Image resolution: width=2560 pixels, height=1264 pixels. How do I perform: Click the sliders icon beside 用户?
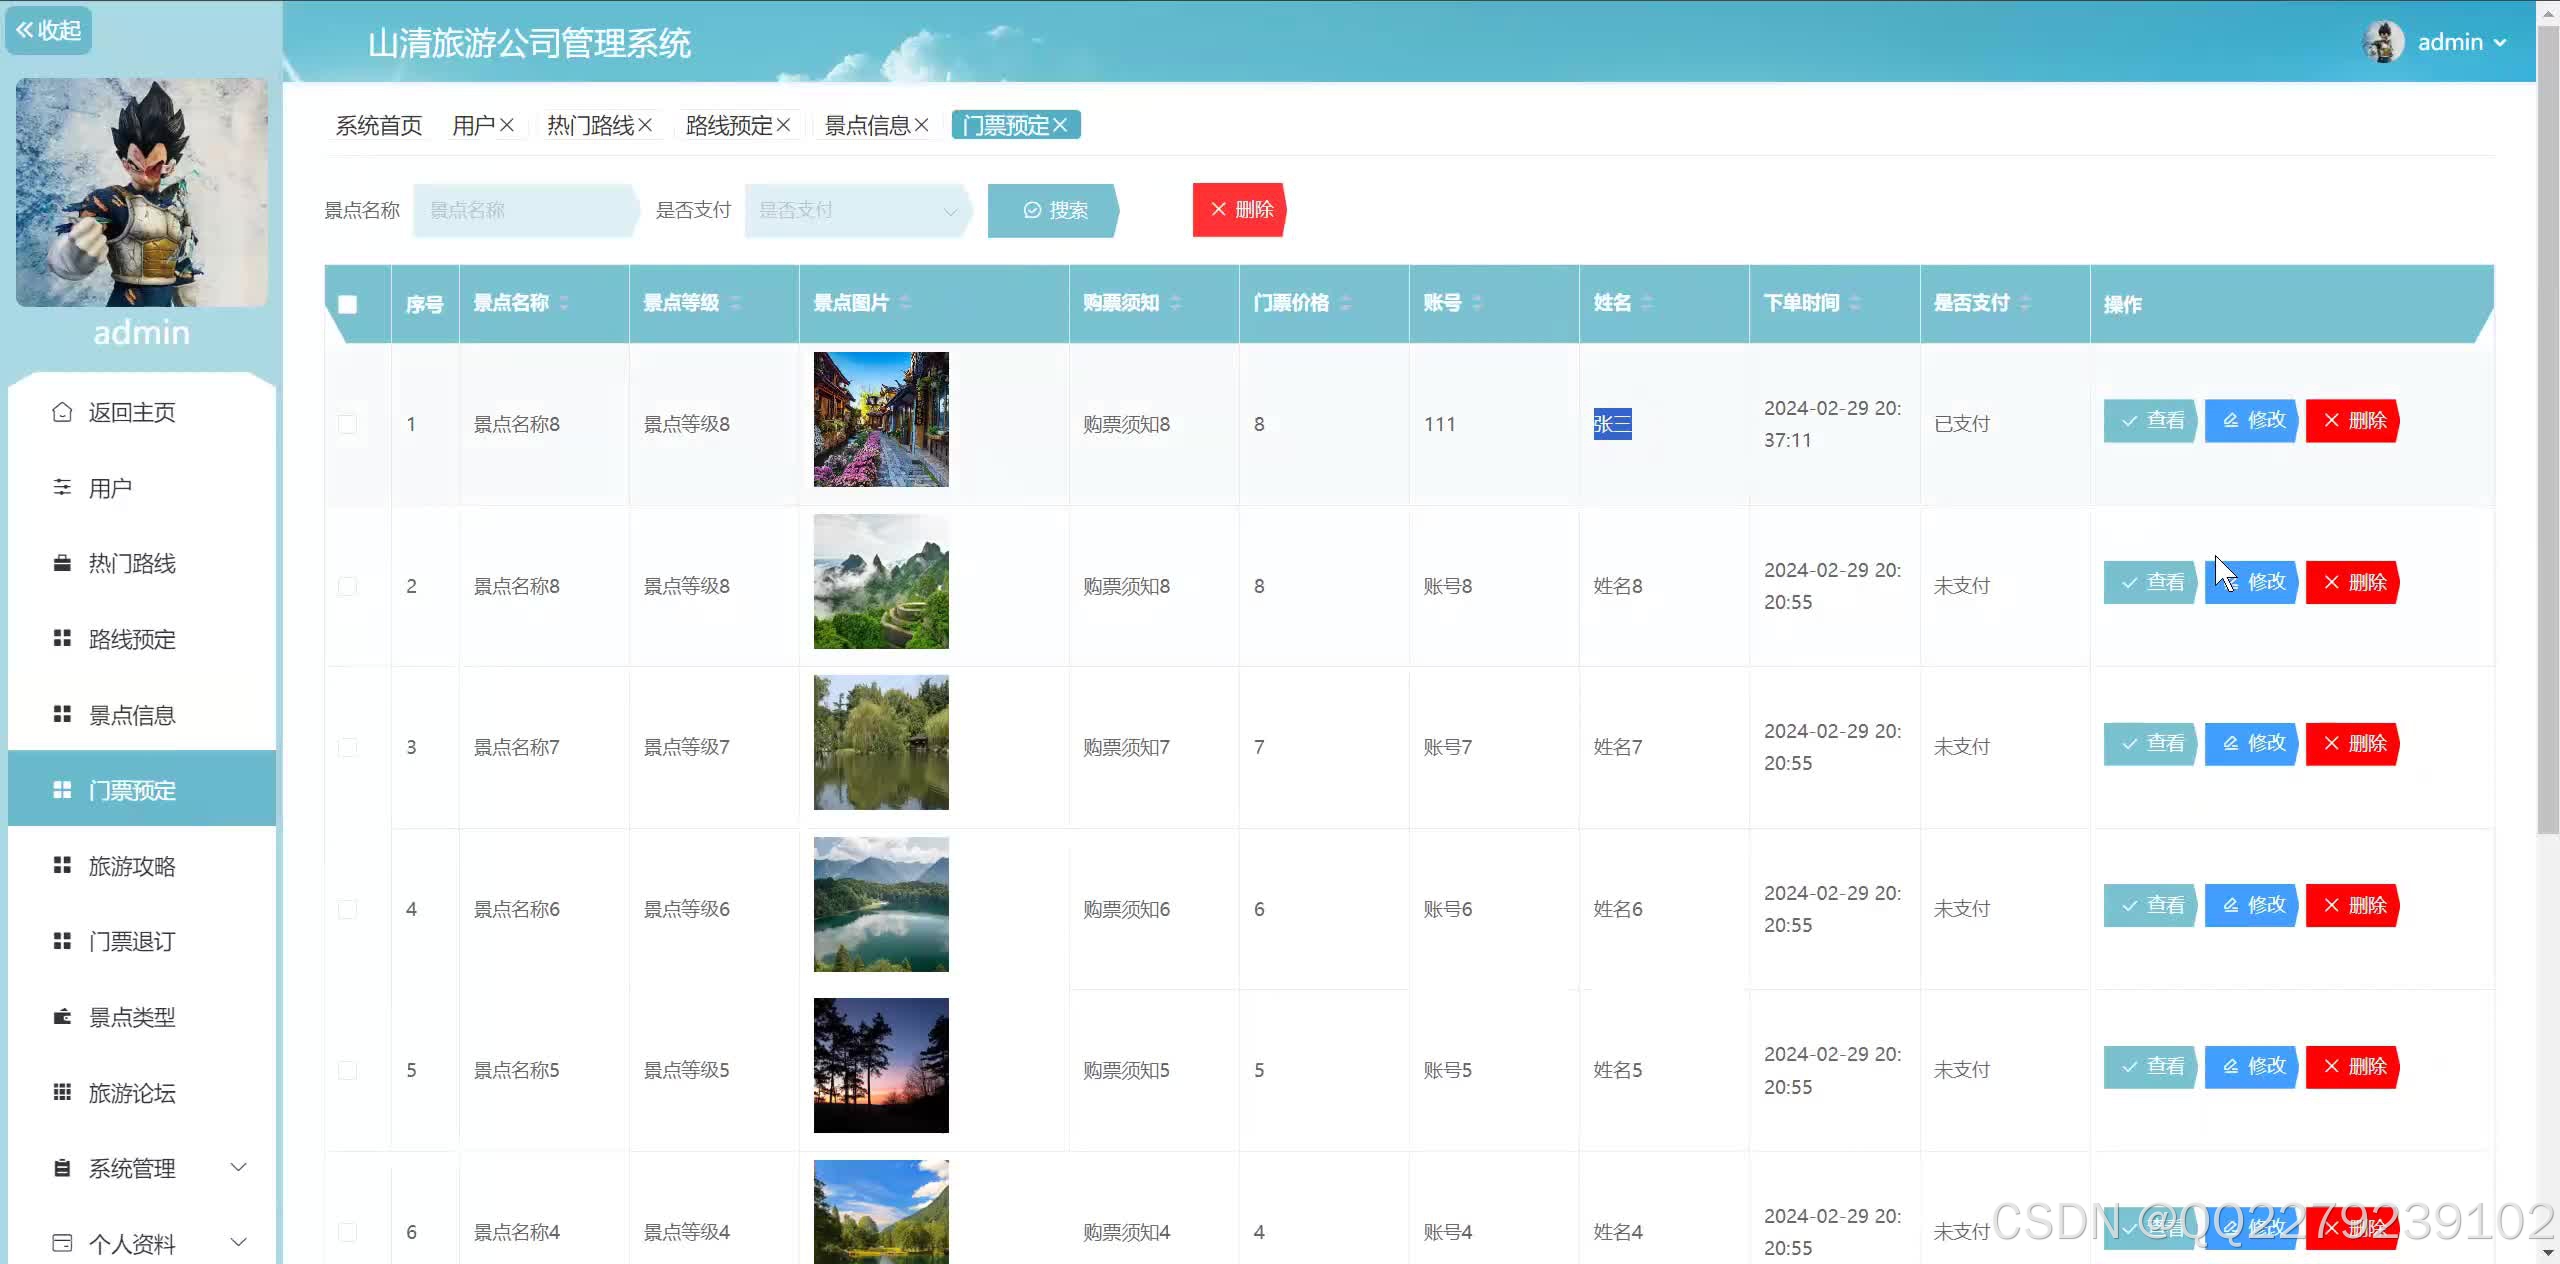(x=62, y=487)
